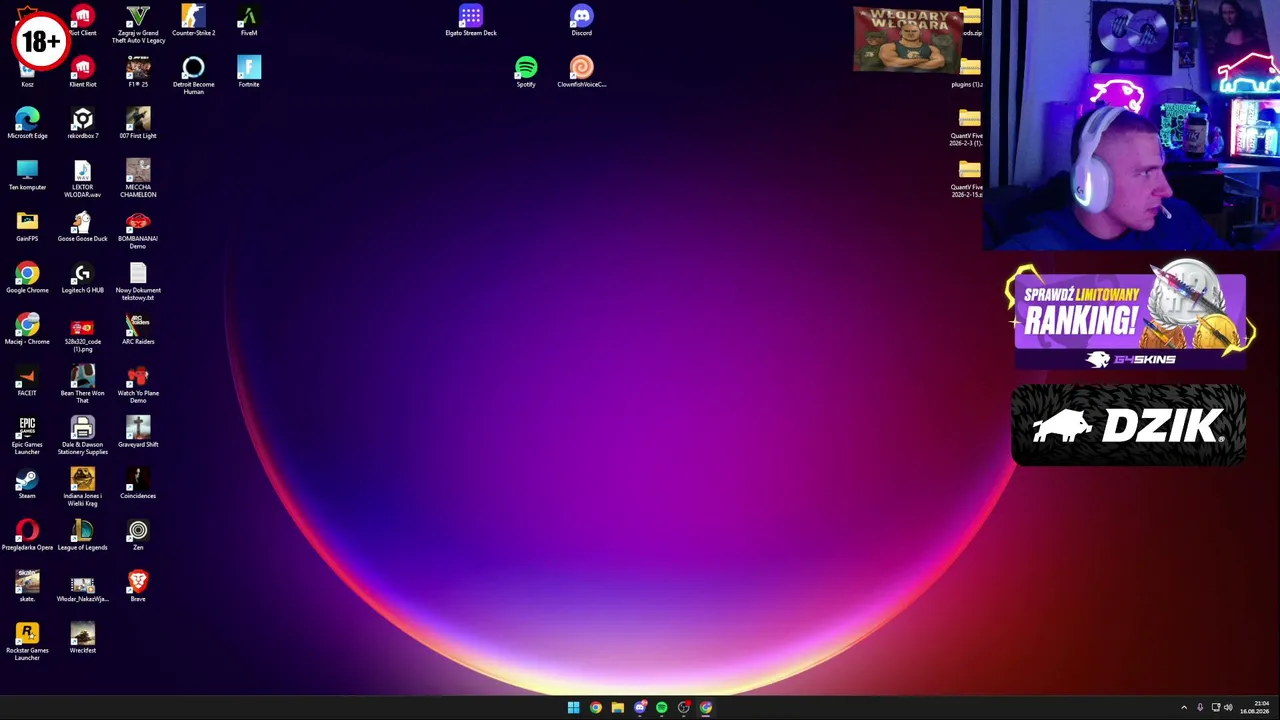Select the skate. game desktop icon
The image size is (1280, 720).
pyautogui.click(x=27, y=587)
